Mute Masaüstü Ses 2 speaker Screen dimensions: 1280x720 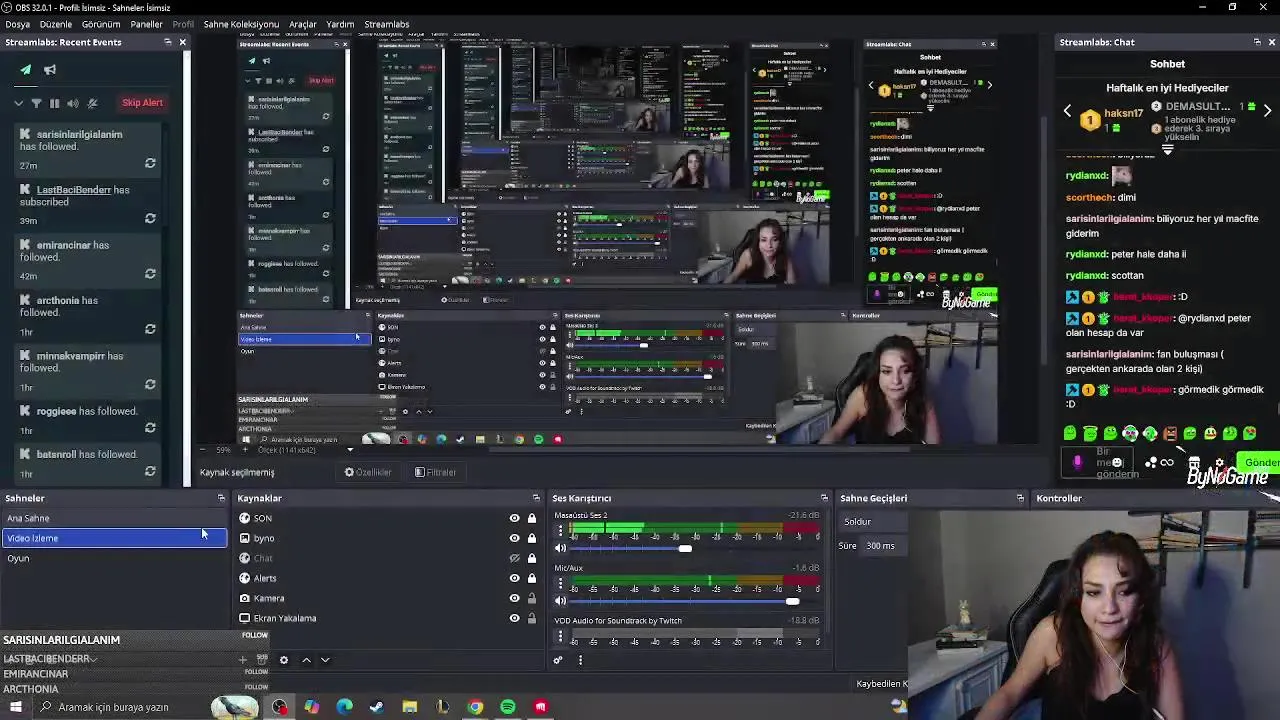(560, 548)
